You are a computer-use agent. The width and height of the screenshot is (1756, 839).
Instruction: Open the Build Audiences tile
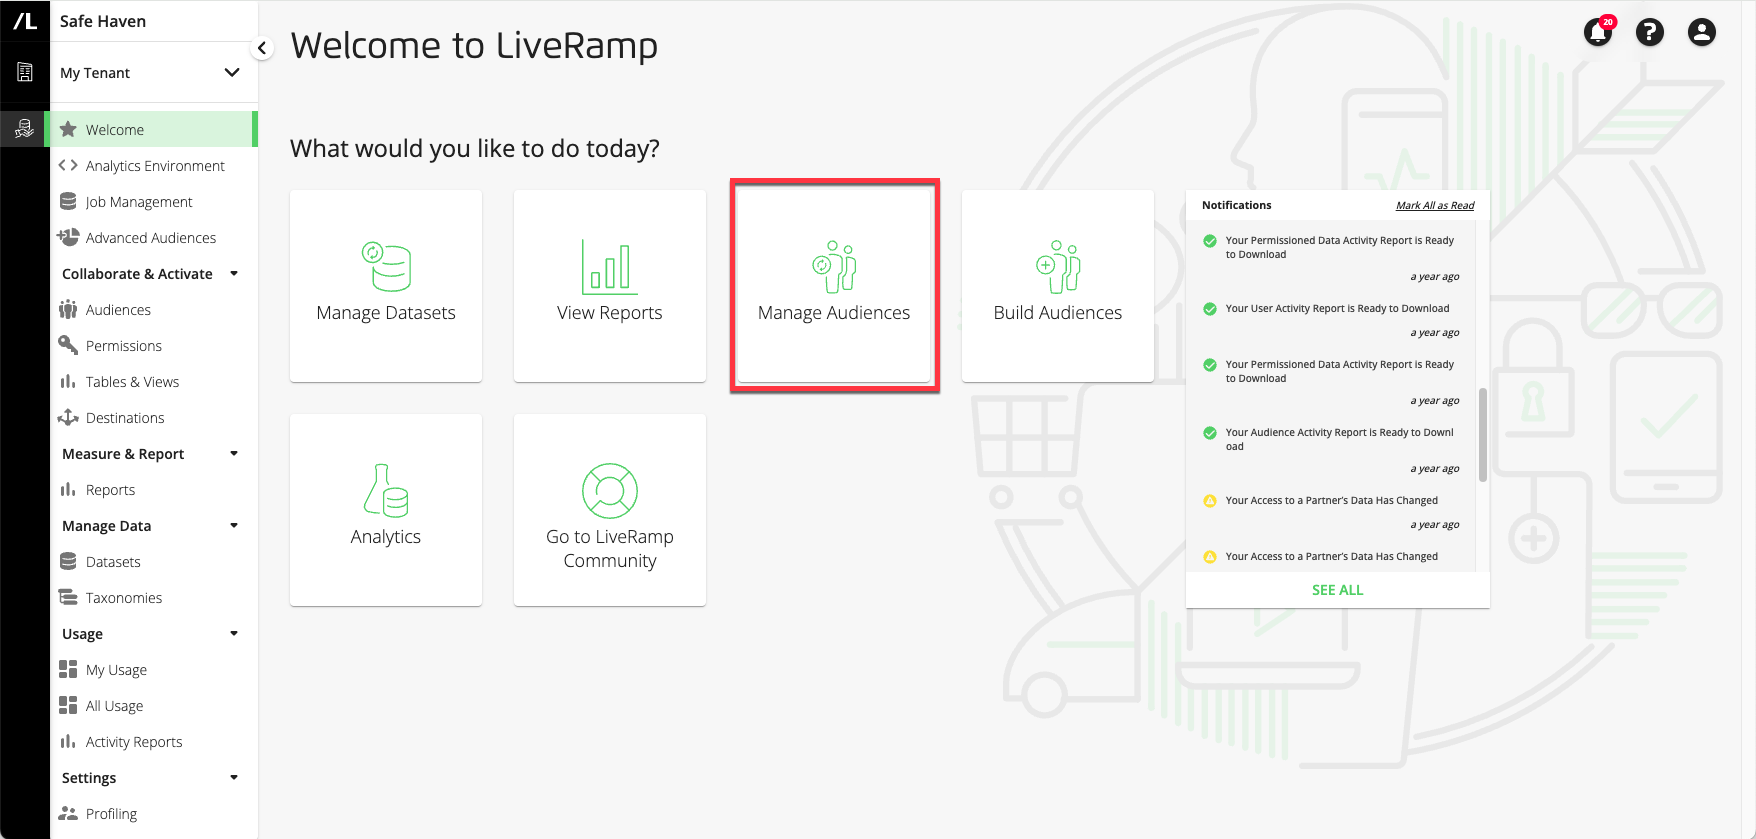click(x=1058, y=286)
